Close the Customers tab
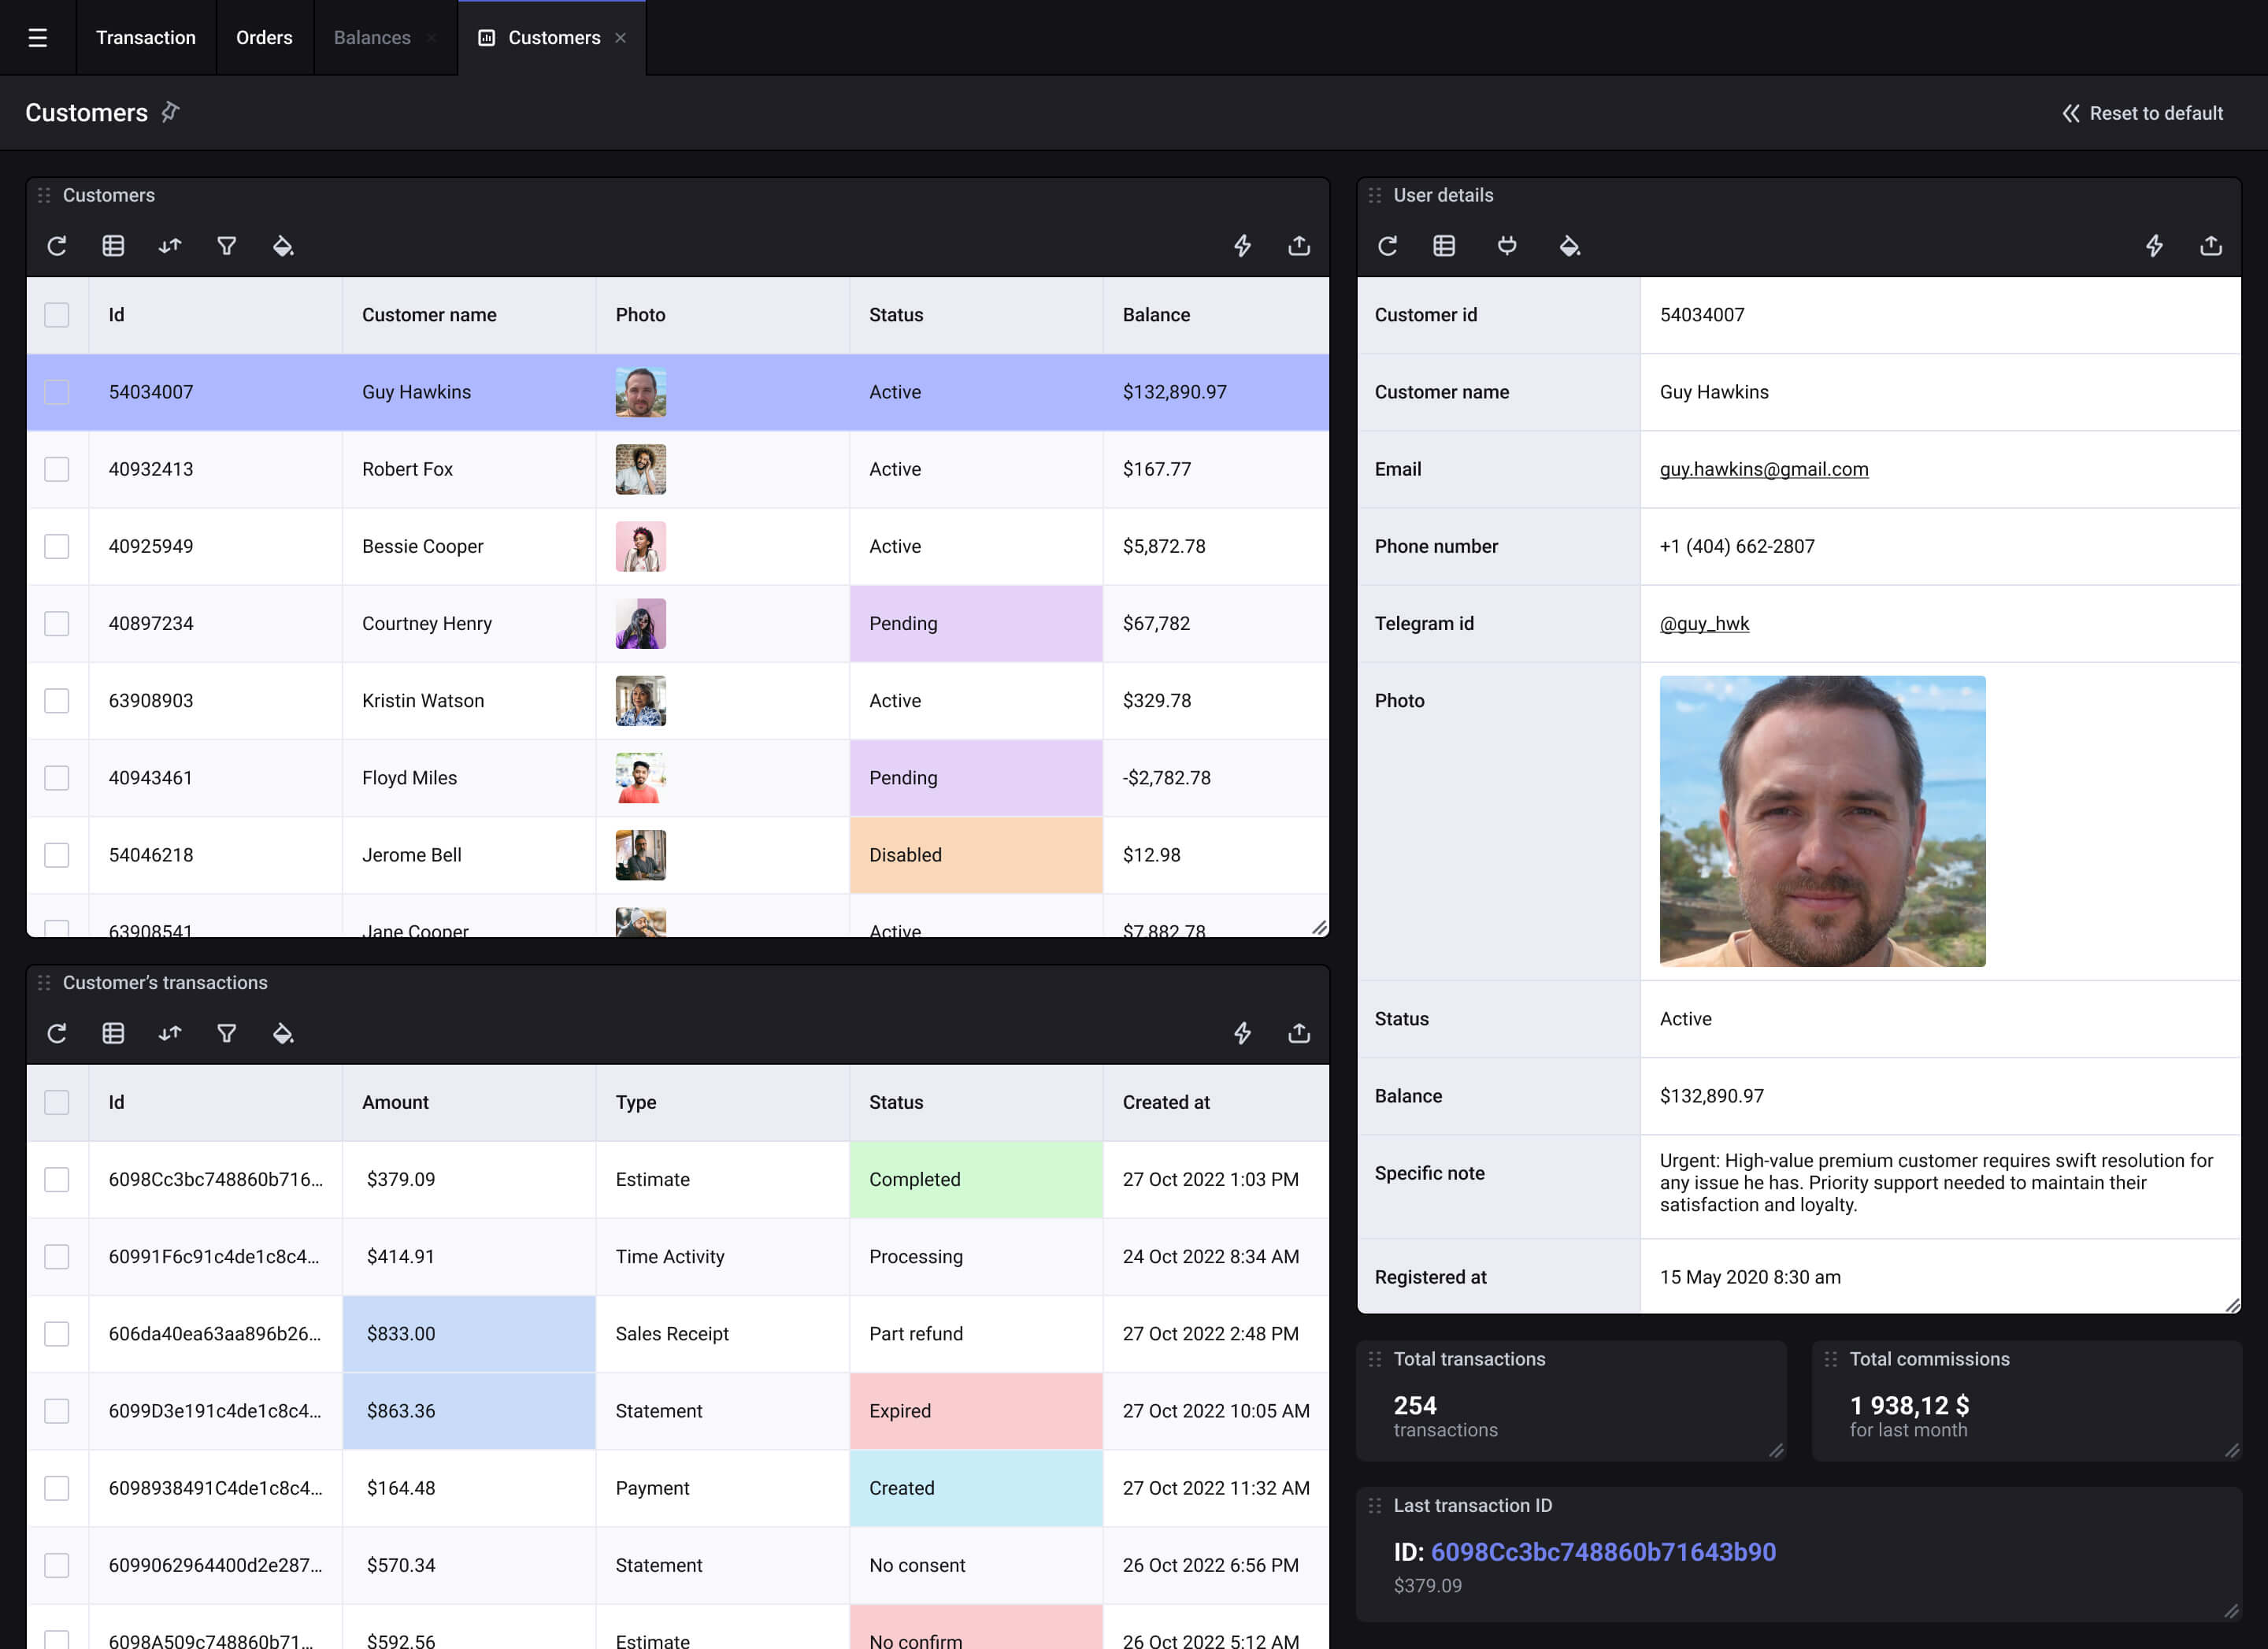 (x=621, y=38)
